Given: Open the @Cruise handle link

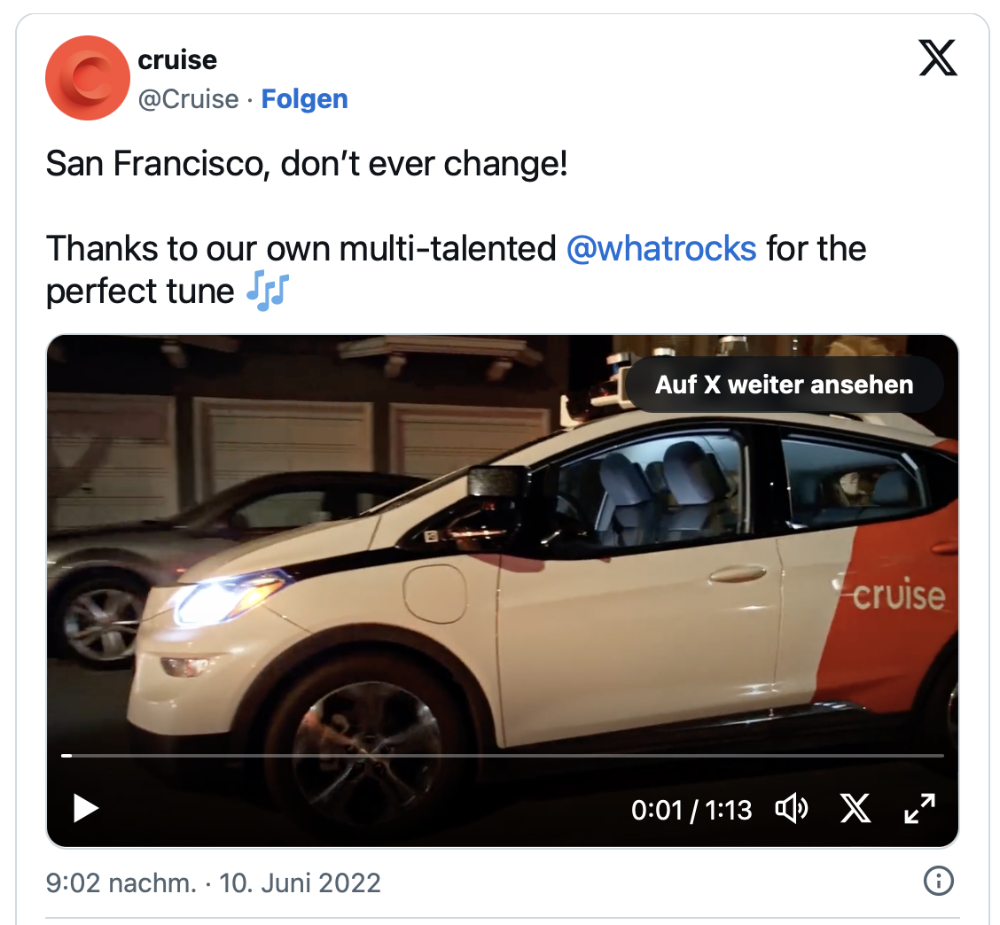Looking at the screenshot, I should pyautogui.click(x=188, y=99).
